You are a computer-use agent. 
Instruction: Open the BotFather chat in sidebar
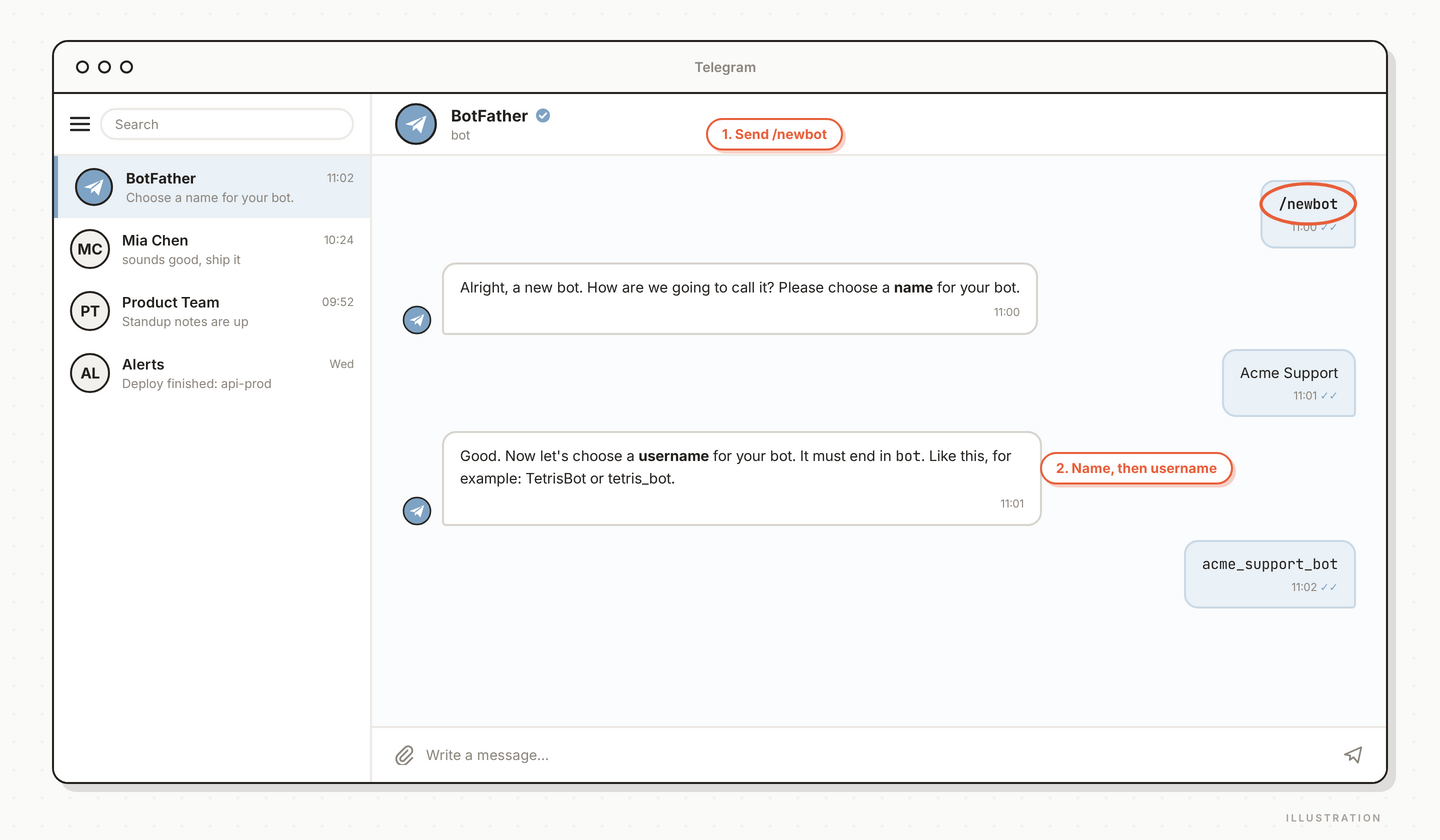(212, 187)
